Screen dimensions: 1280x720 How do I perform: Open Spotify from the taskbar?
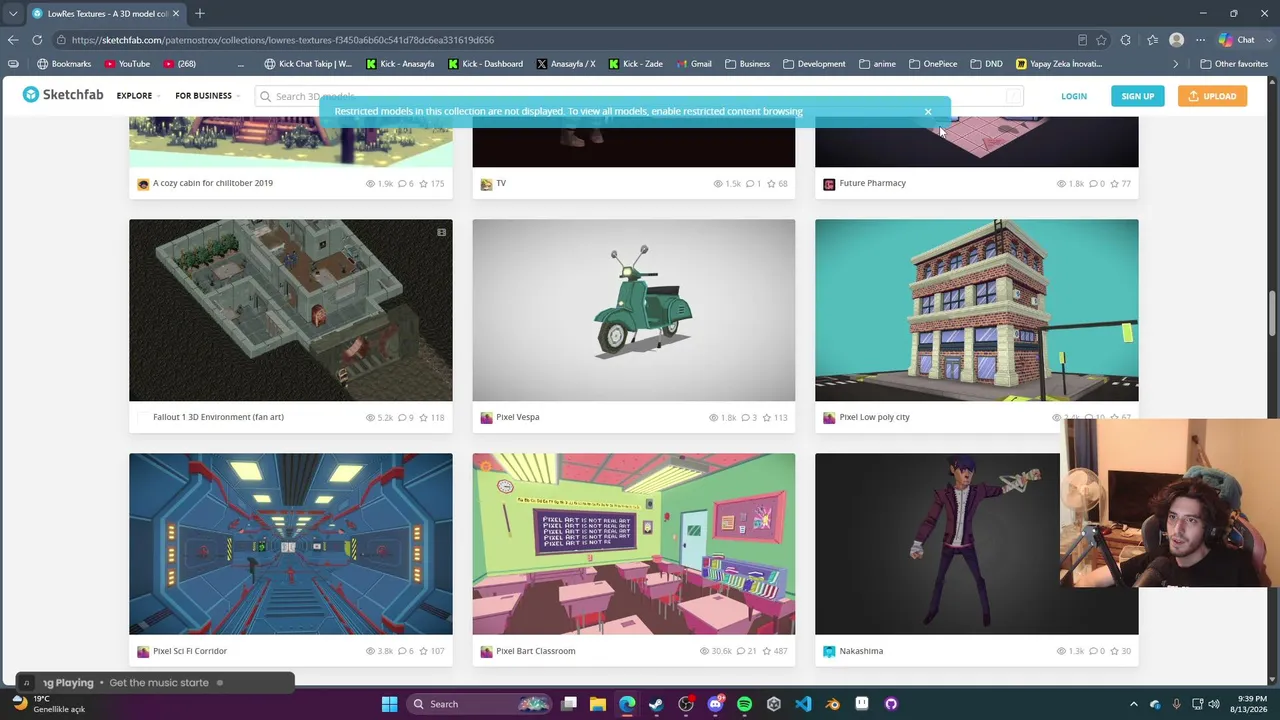click(x=744, y=704)
